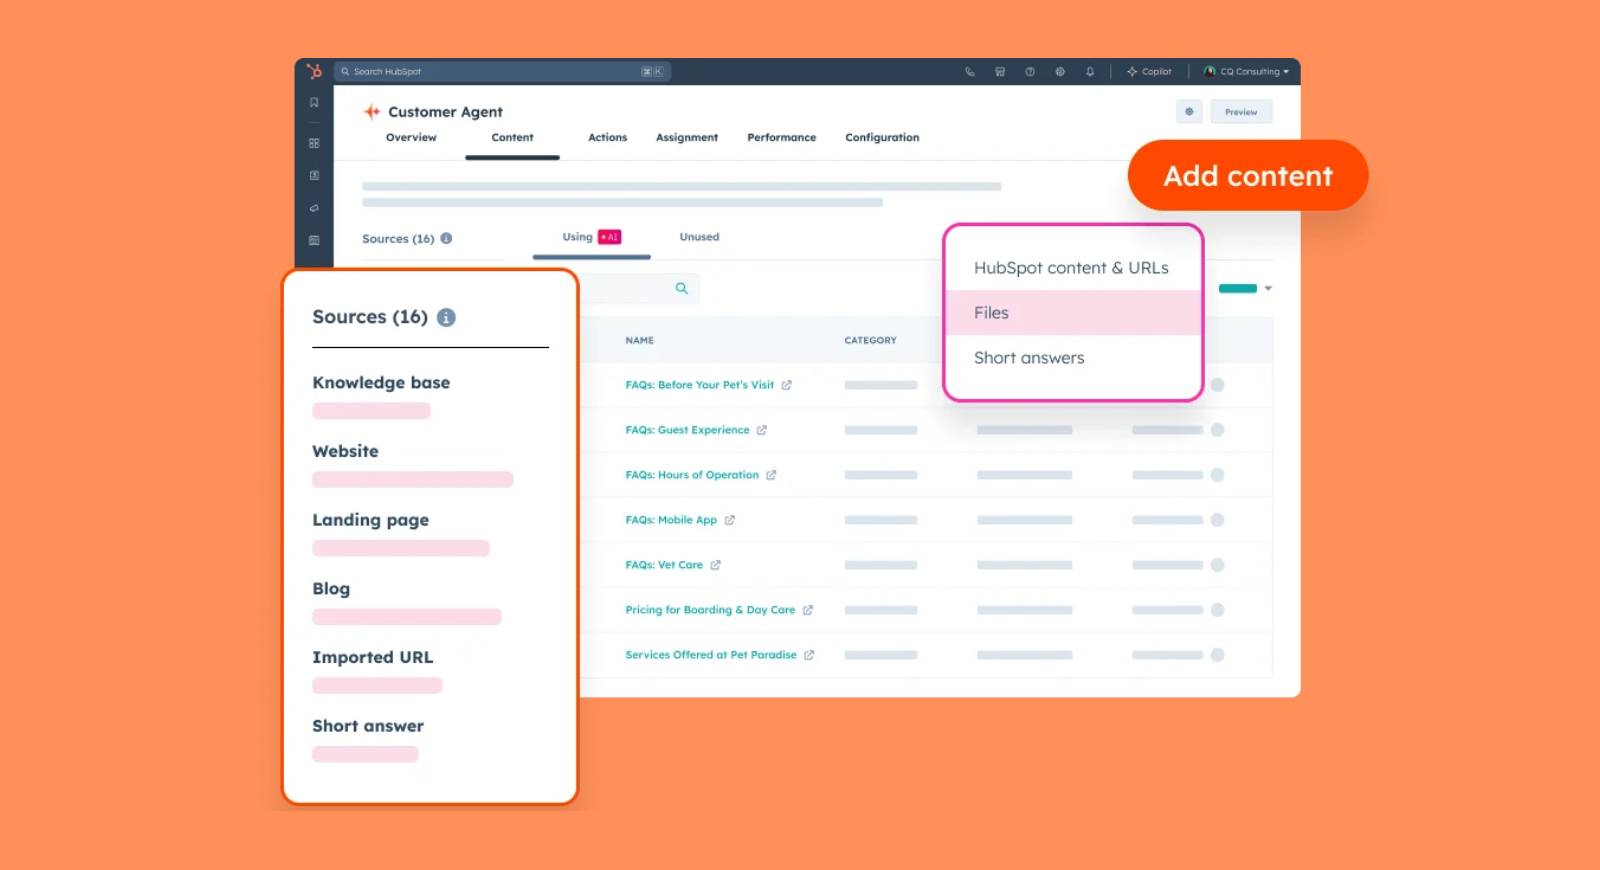Open external link icon for FAQs: Mobile App

[730, 520]
